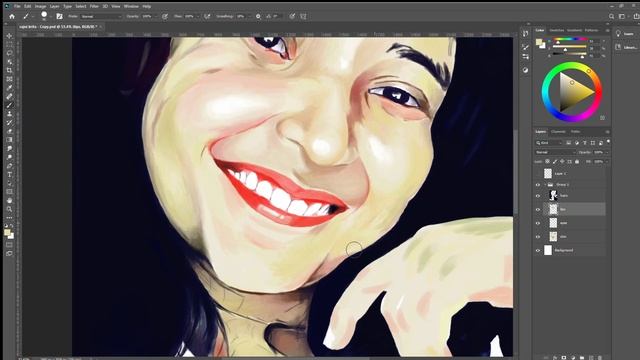Switch to the Swatches tab
Viewport: 640px width, 360px height.
click(556, 30)
